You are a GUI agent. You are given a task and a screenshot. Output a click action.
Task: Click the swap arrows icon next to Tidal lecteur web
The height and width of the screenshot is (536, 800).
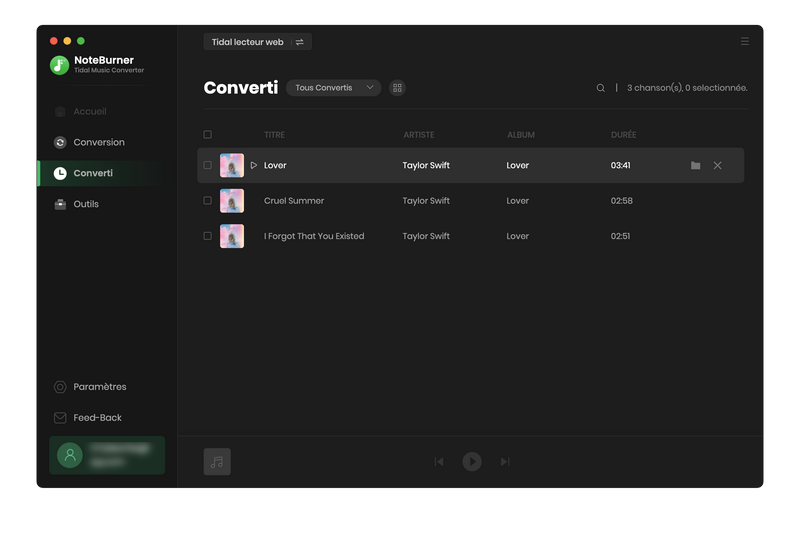pos(299,42)
